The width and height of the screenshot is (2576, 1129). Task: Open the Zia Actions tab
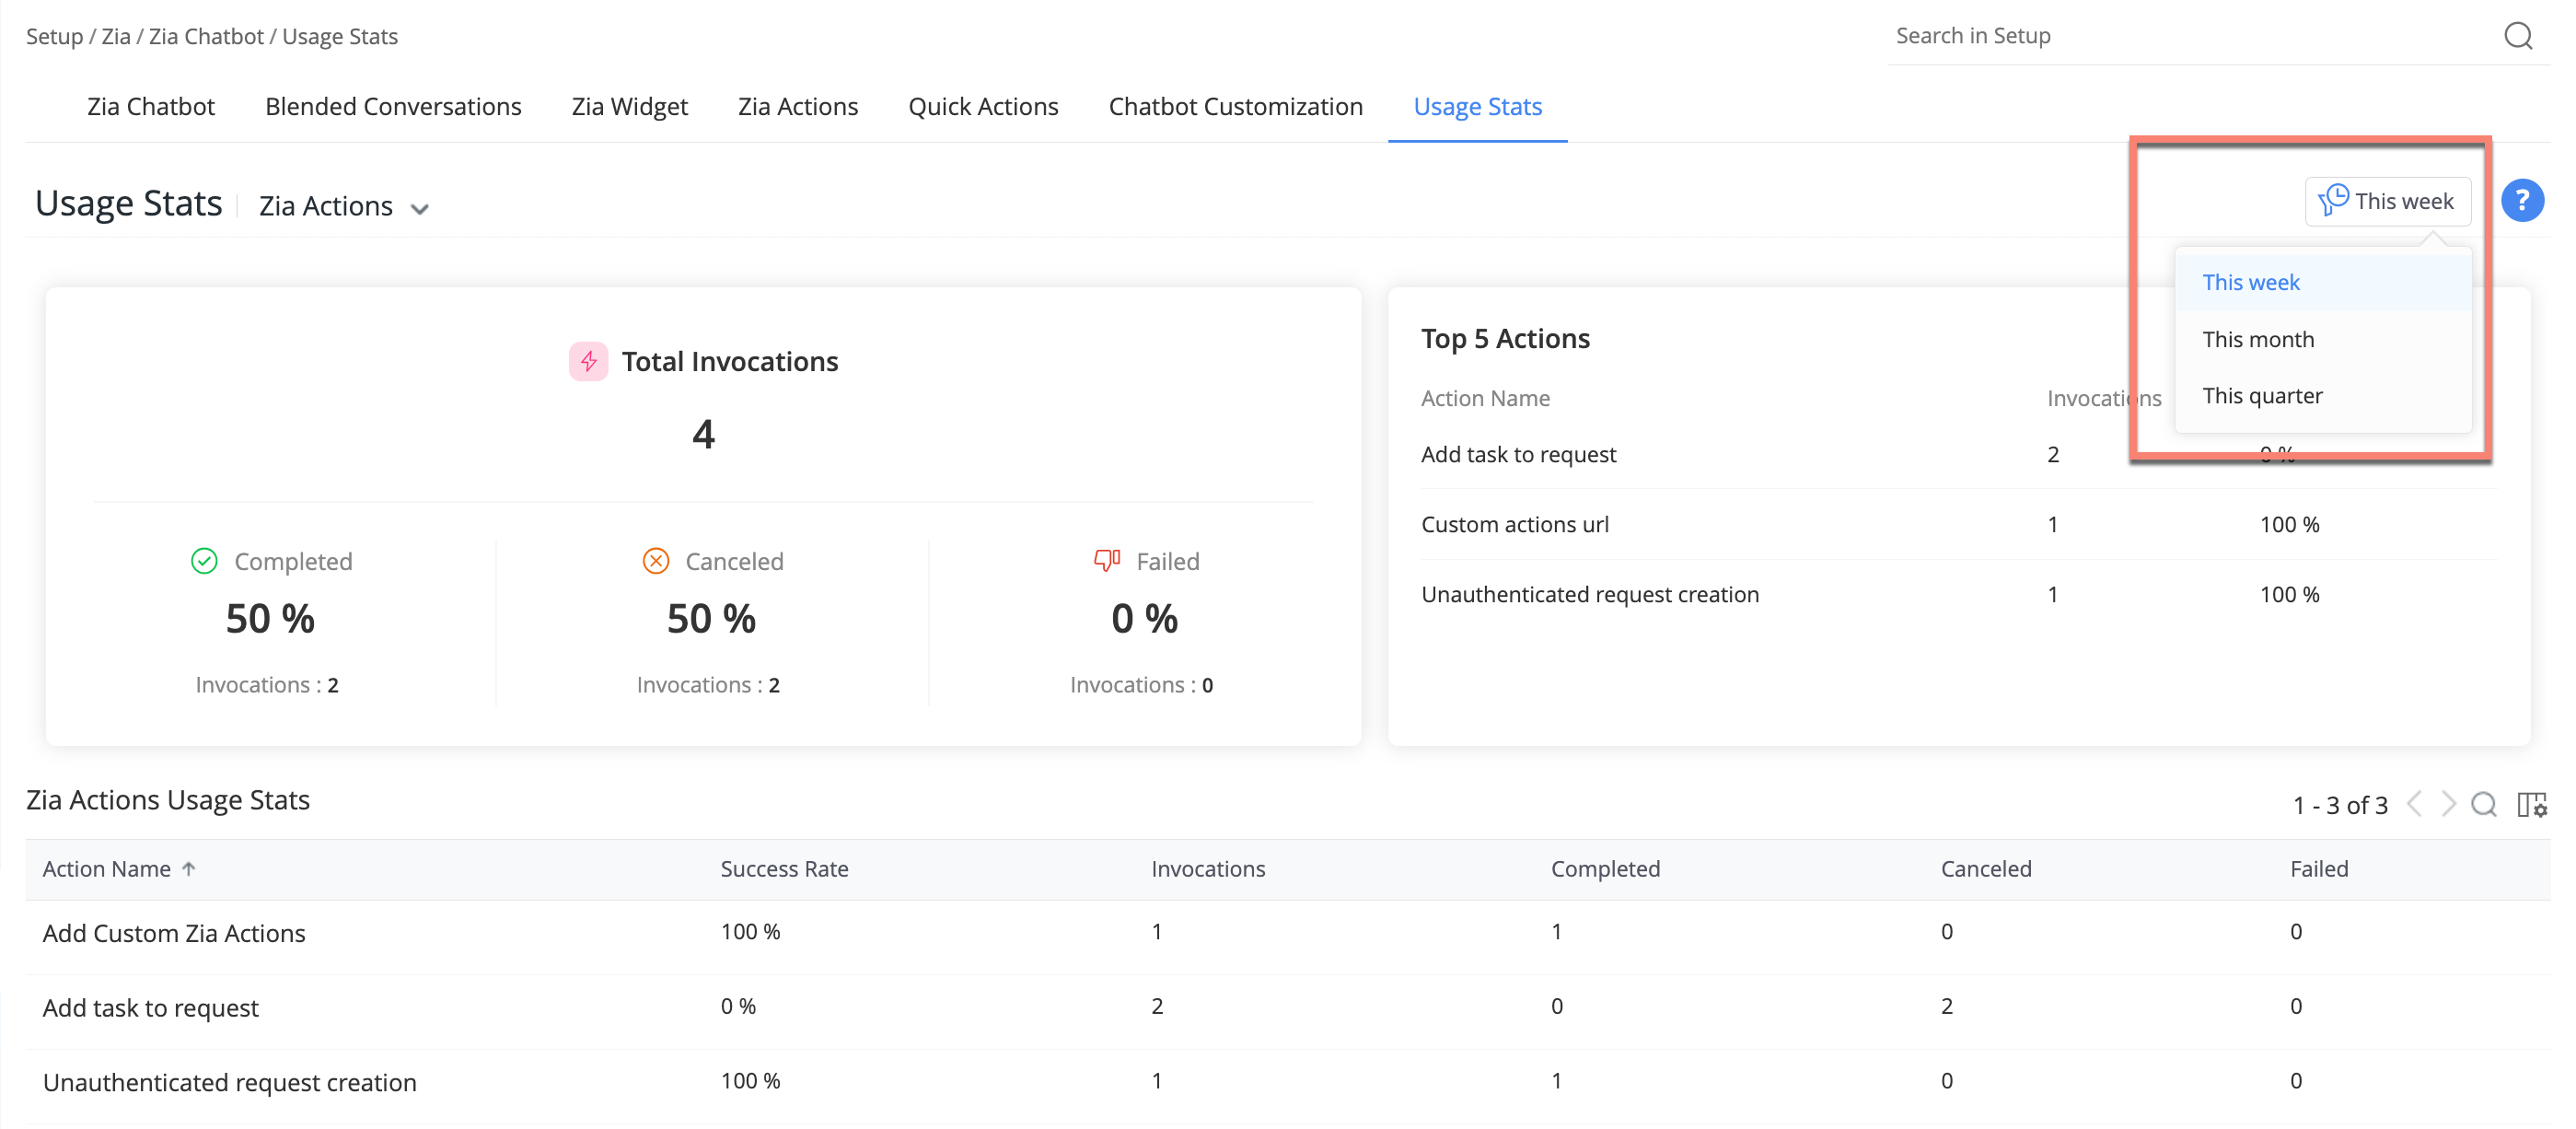[798, 106]
